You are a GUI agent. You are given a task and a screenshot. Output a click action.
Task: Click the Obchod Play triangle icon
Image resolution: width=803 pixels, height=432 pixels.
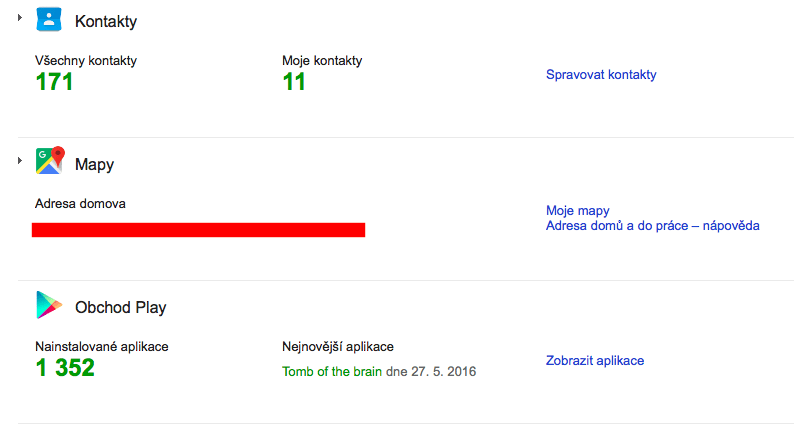49,305
